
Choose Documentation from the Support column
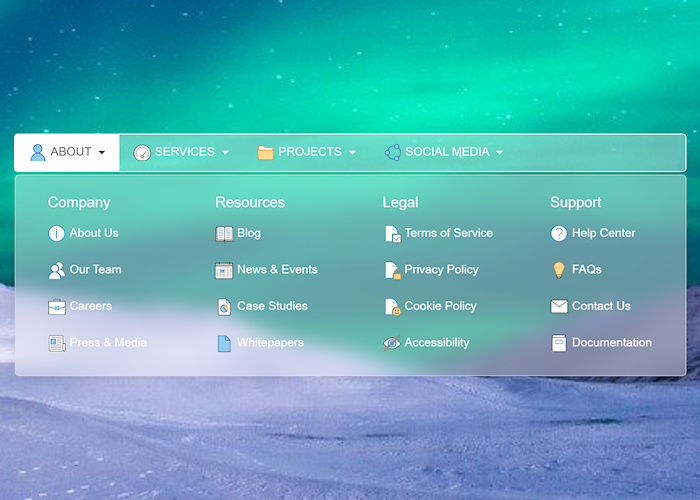coord(611,343)
